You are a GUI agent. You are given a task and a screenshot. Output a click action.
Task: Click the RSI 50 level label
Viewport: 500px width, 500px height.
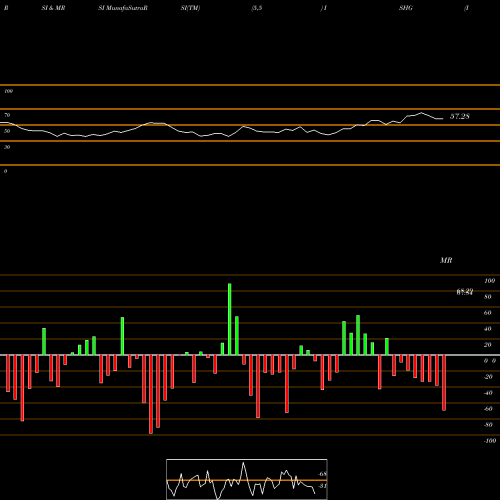coord(7,131)
